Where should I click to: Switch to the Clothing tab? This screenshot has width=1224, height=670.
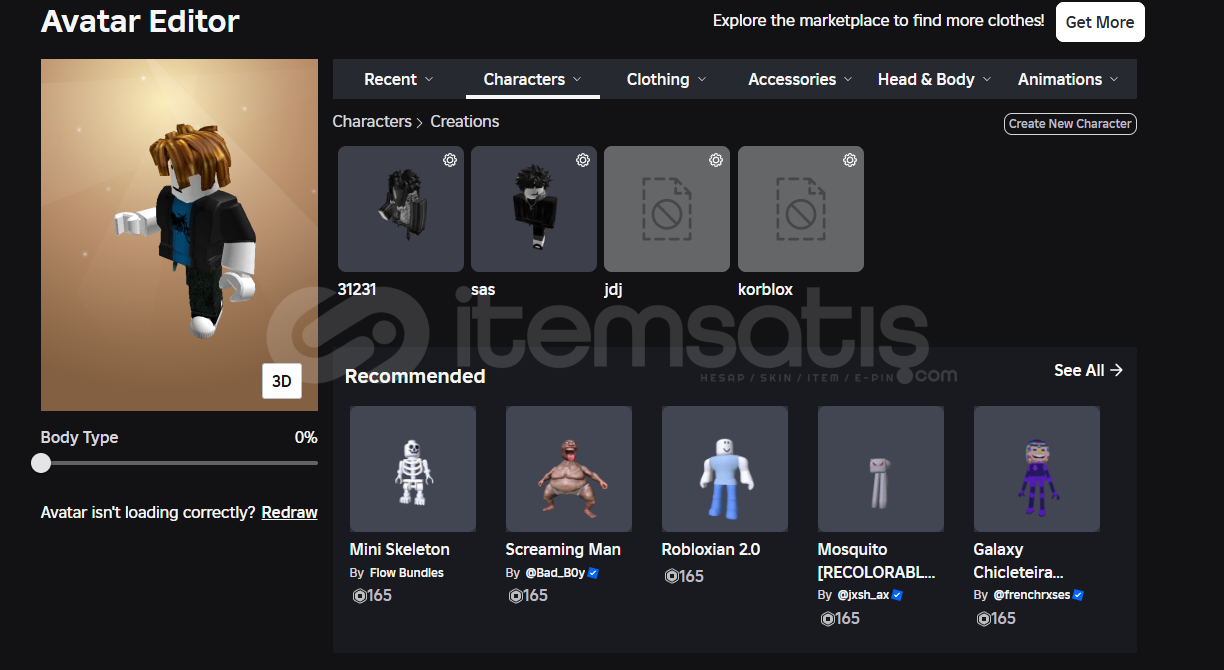(667, 79)
